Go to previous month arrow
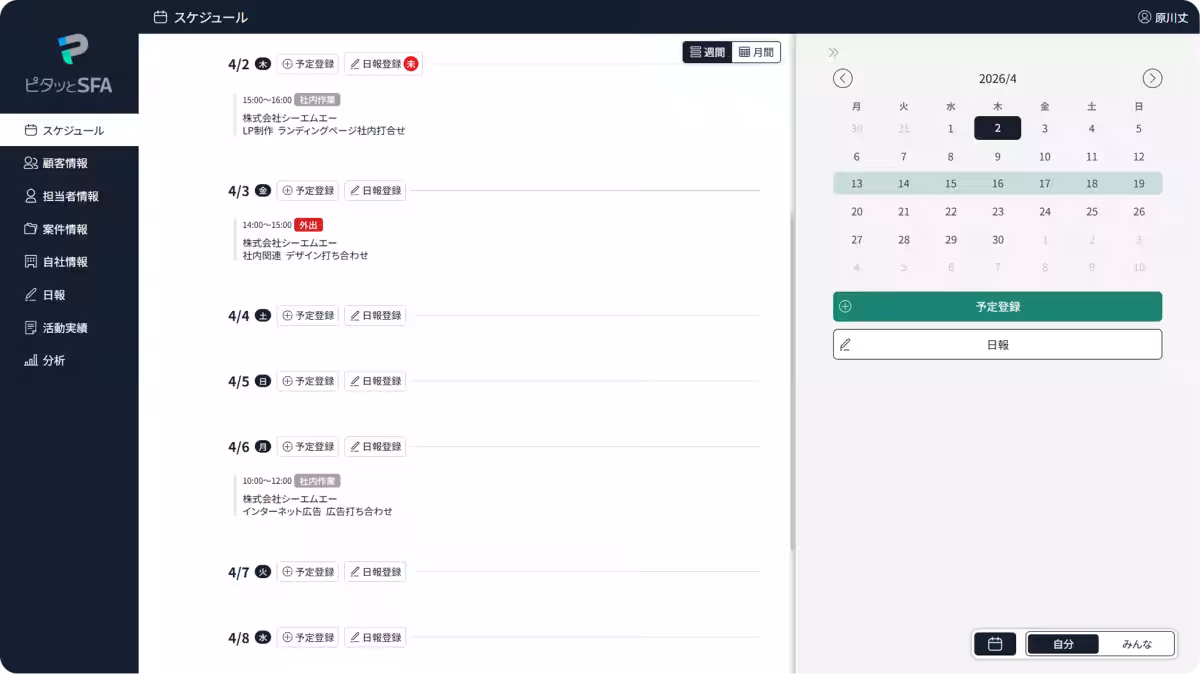 coord(843,78)
